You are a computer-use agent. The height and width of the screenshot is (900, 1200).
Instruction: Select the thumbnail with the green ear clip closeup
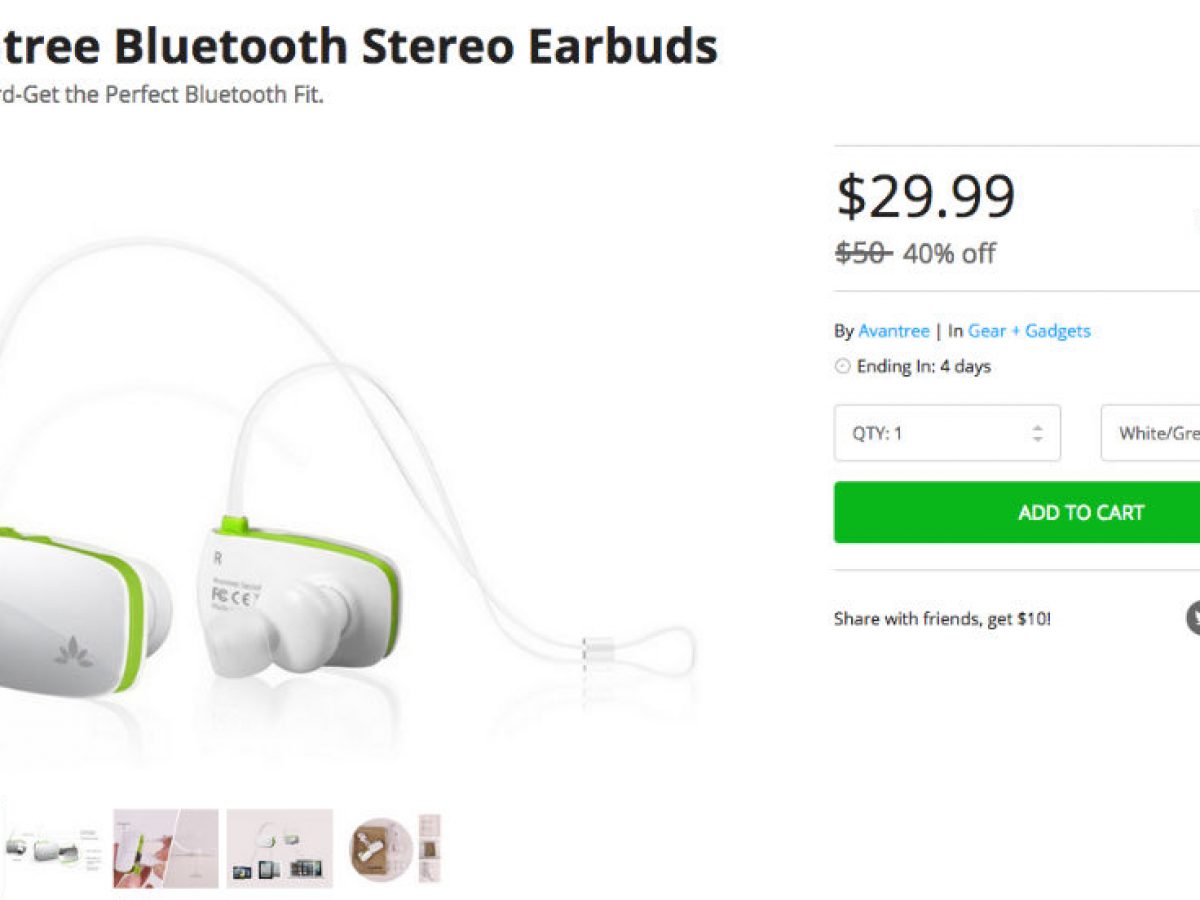(165, 848)
